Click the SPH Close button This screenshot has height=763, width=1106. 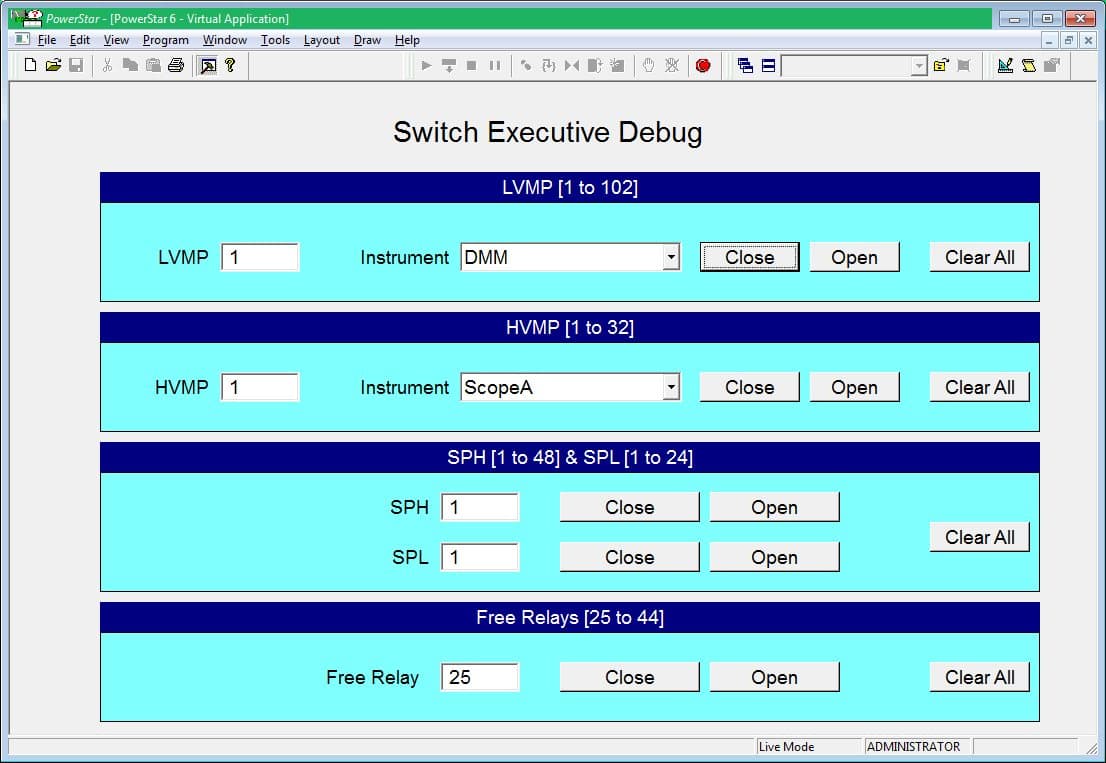point(629,507)
